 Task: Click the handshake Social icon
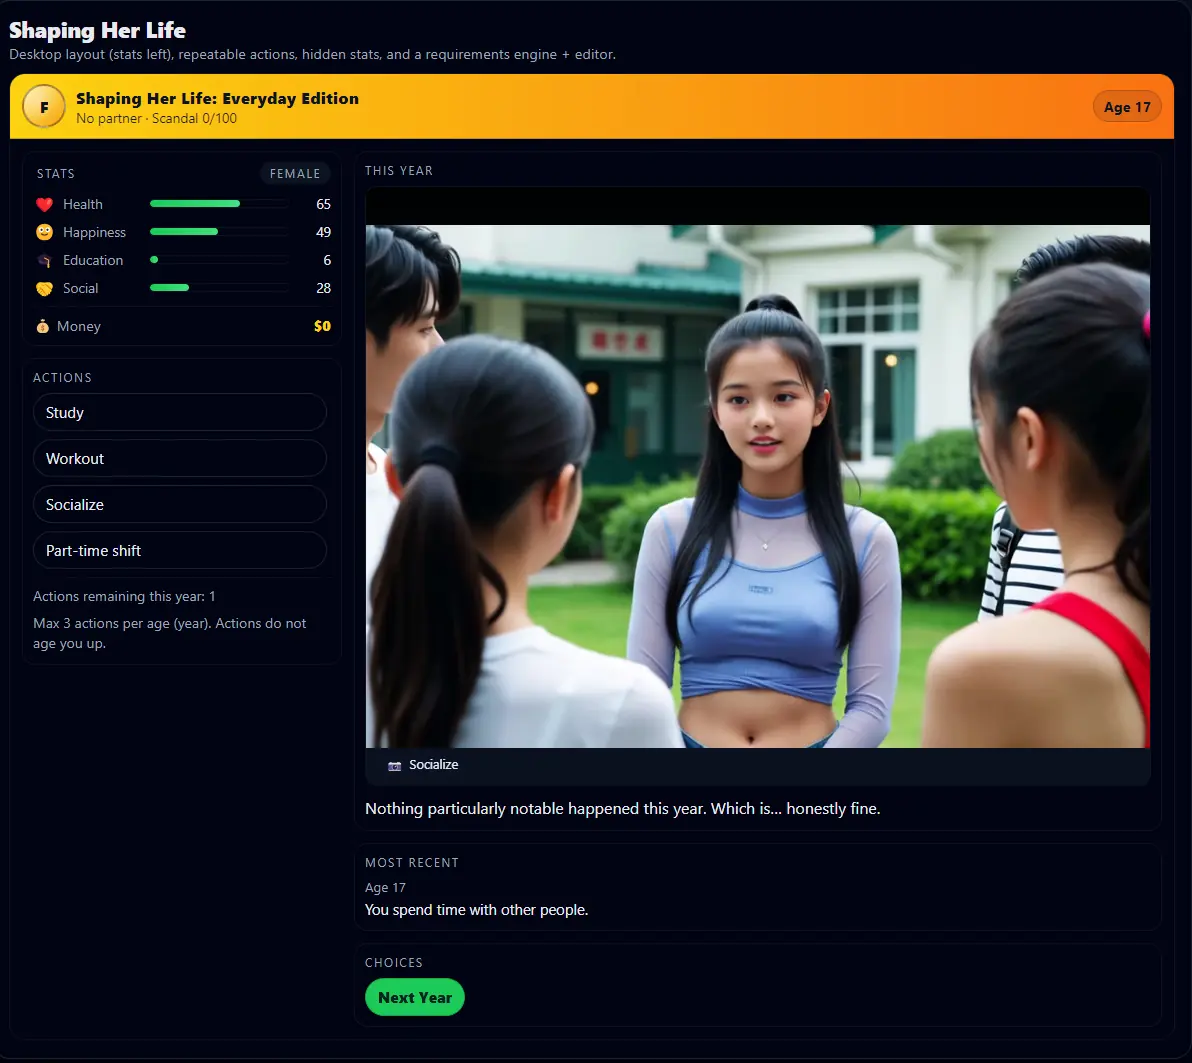[x=44, y=288]
